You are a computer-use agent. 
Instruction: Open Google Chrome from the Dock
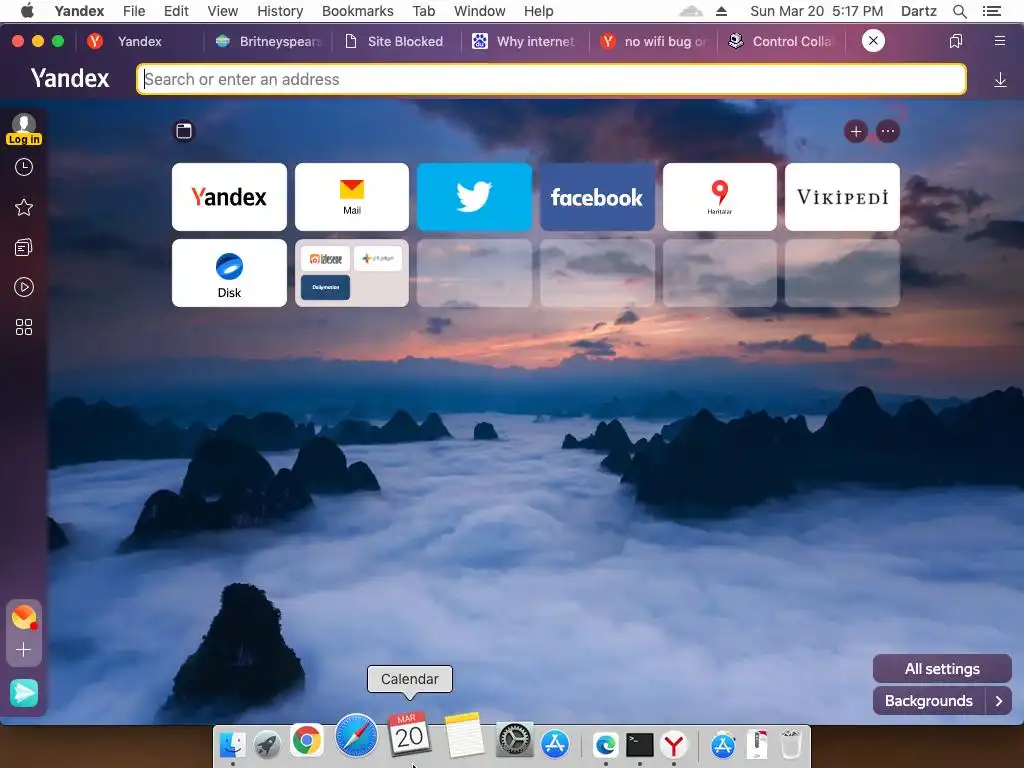click(306, 741)
